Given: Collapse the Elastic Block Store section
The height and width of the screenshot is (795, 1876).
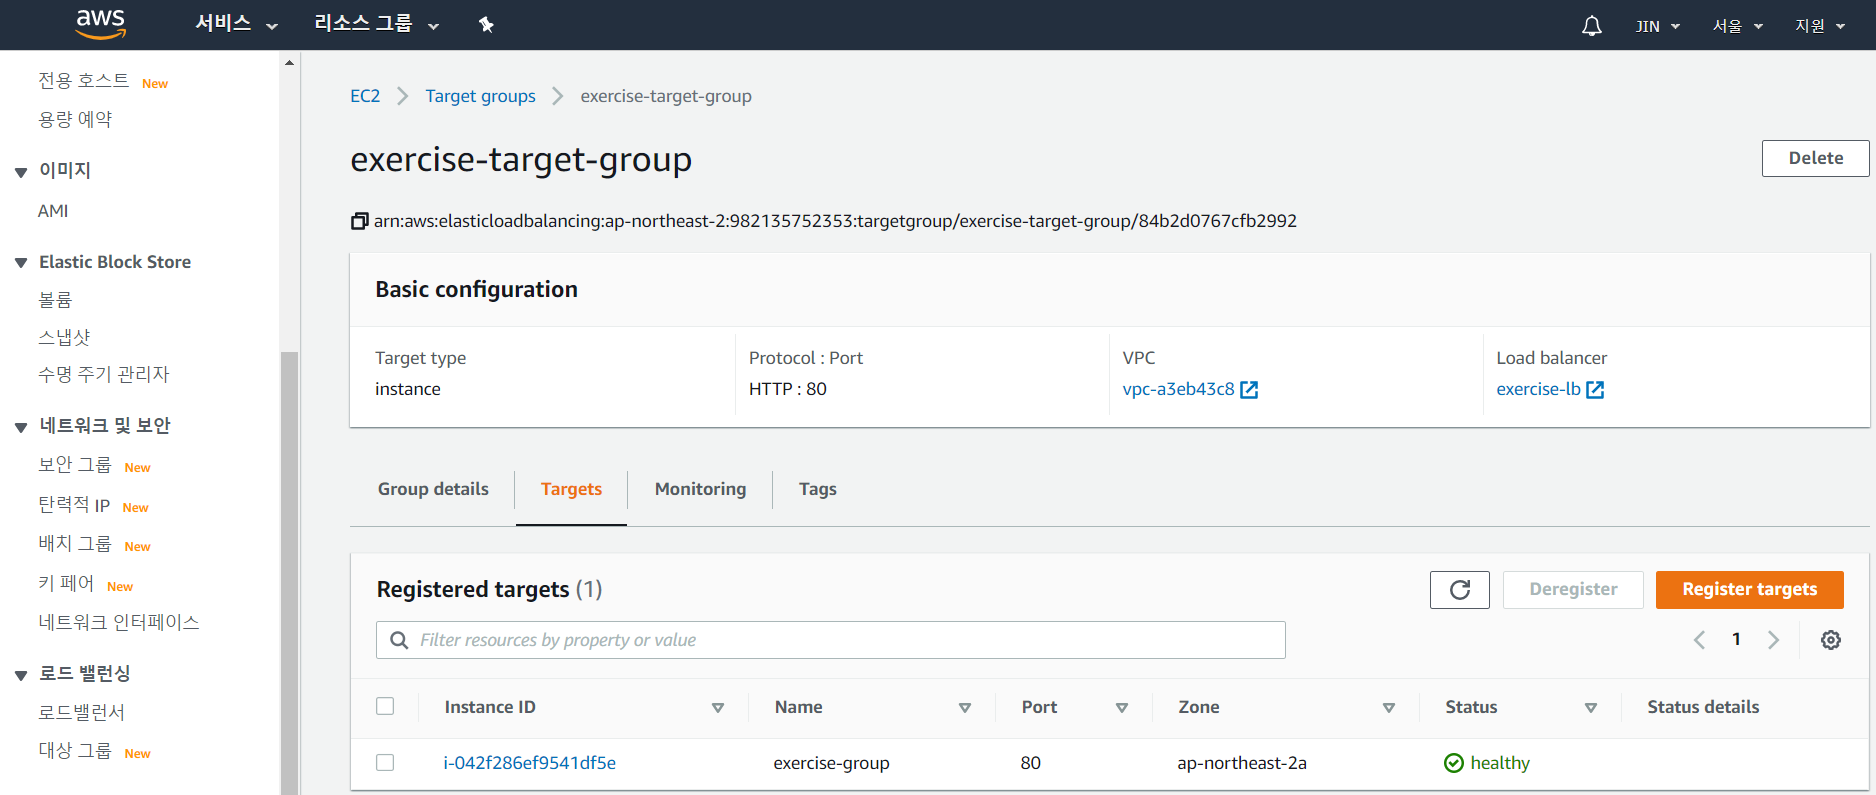Looking at the screenshot, I should click(x=21, y=263).
